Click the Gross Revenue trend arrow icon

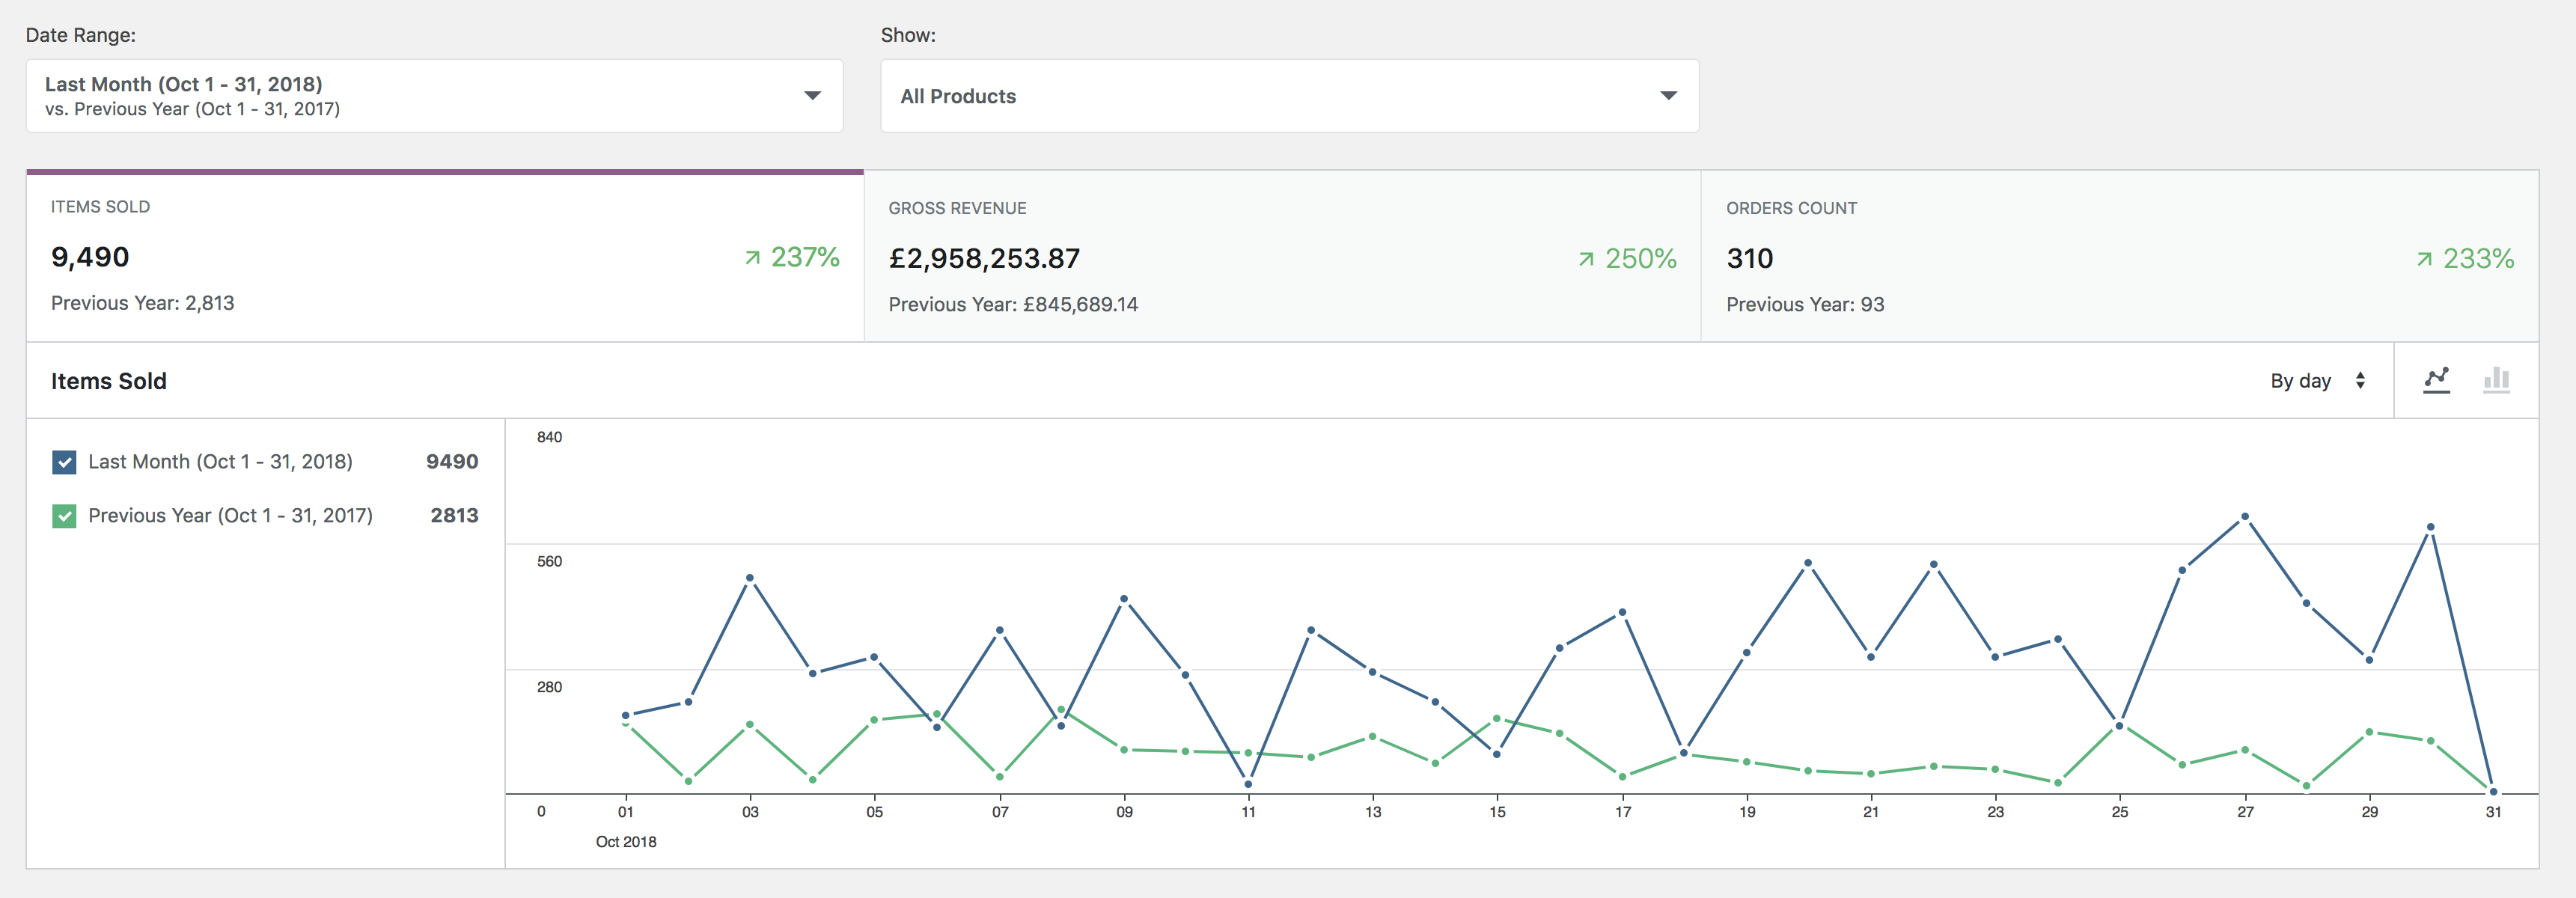pos(1586,260)
